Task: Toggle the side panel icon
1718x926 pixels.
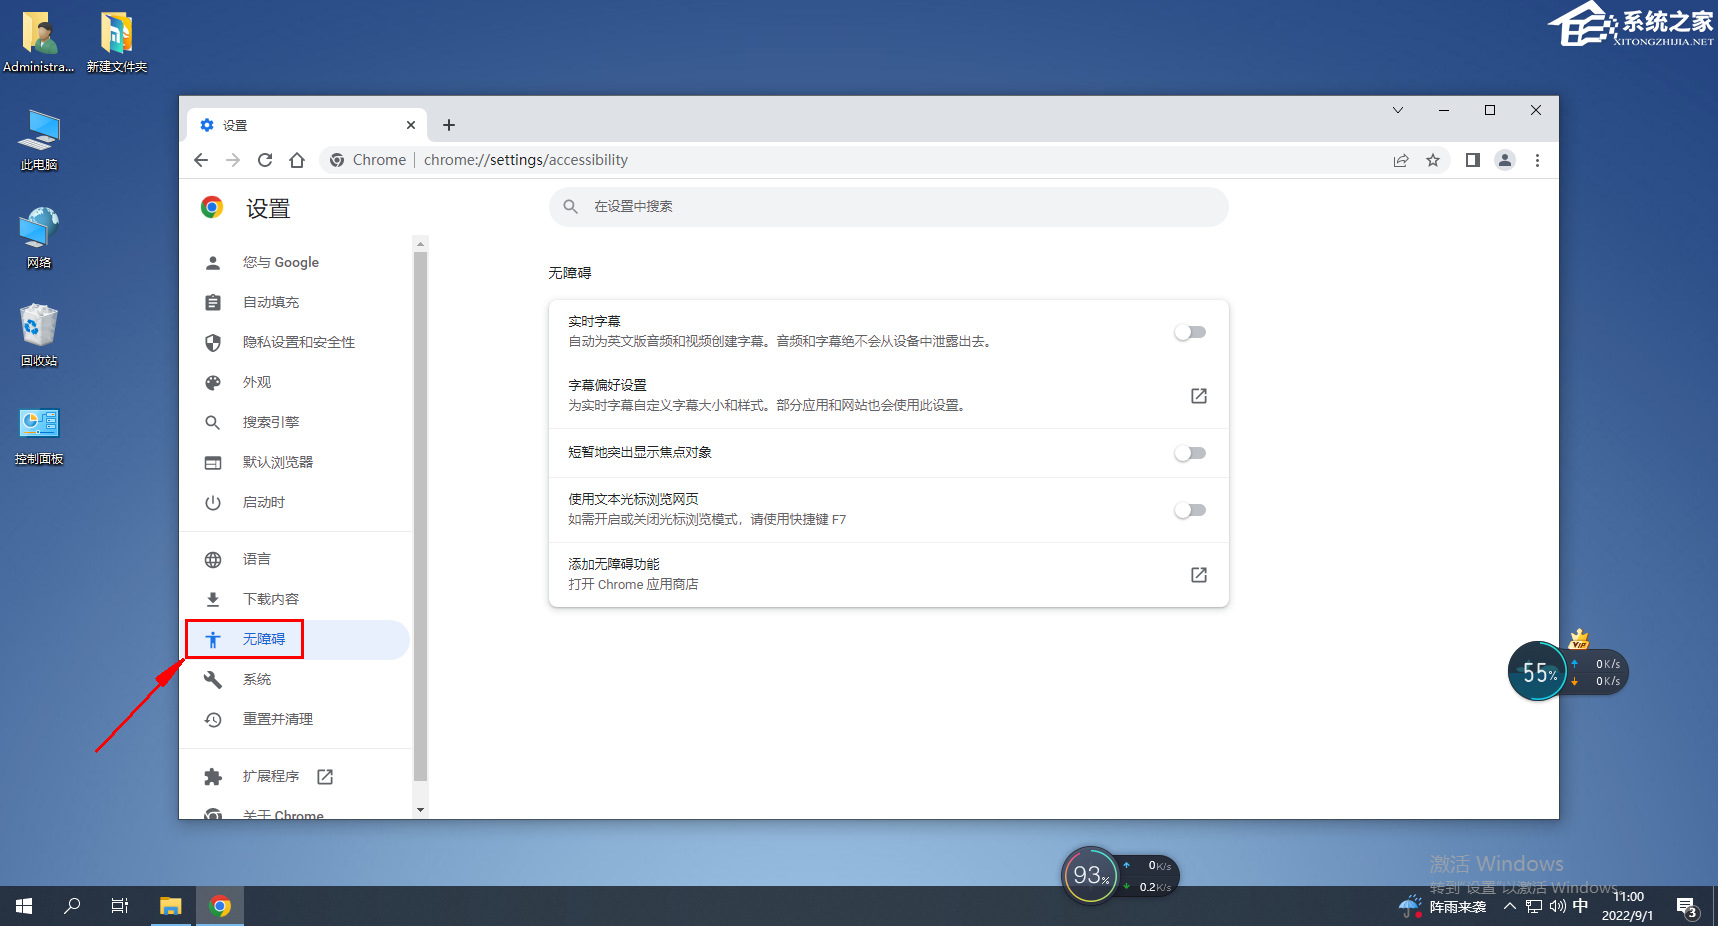Action: coord(1472,160)
